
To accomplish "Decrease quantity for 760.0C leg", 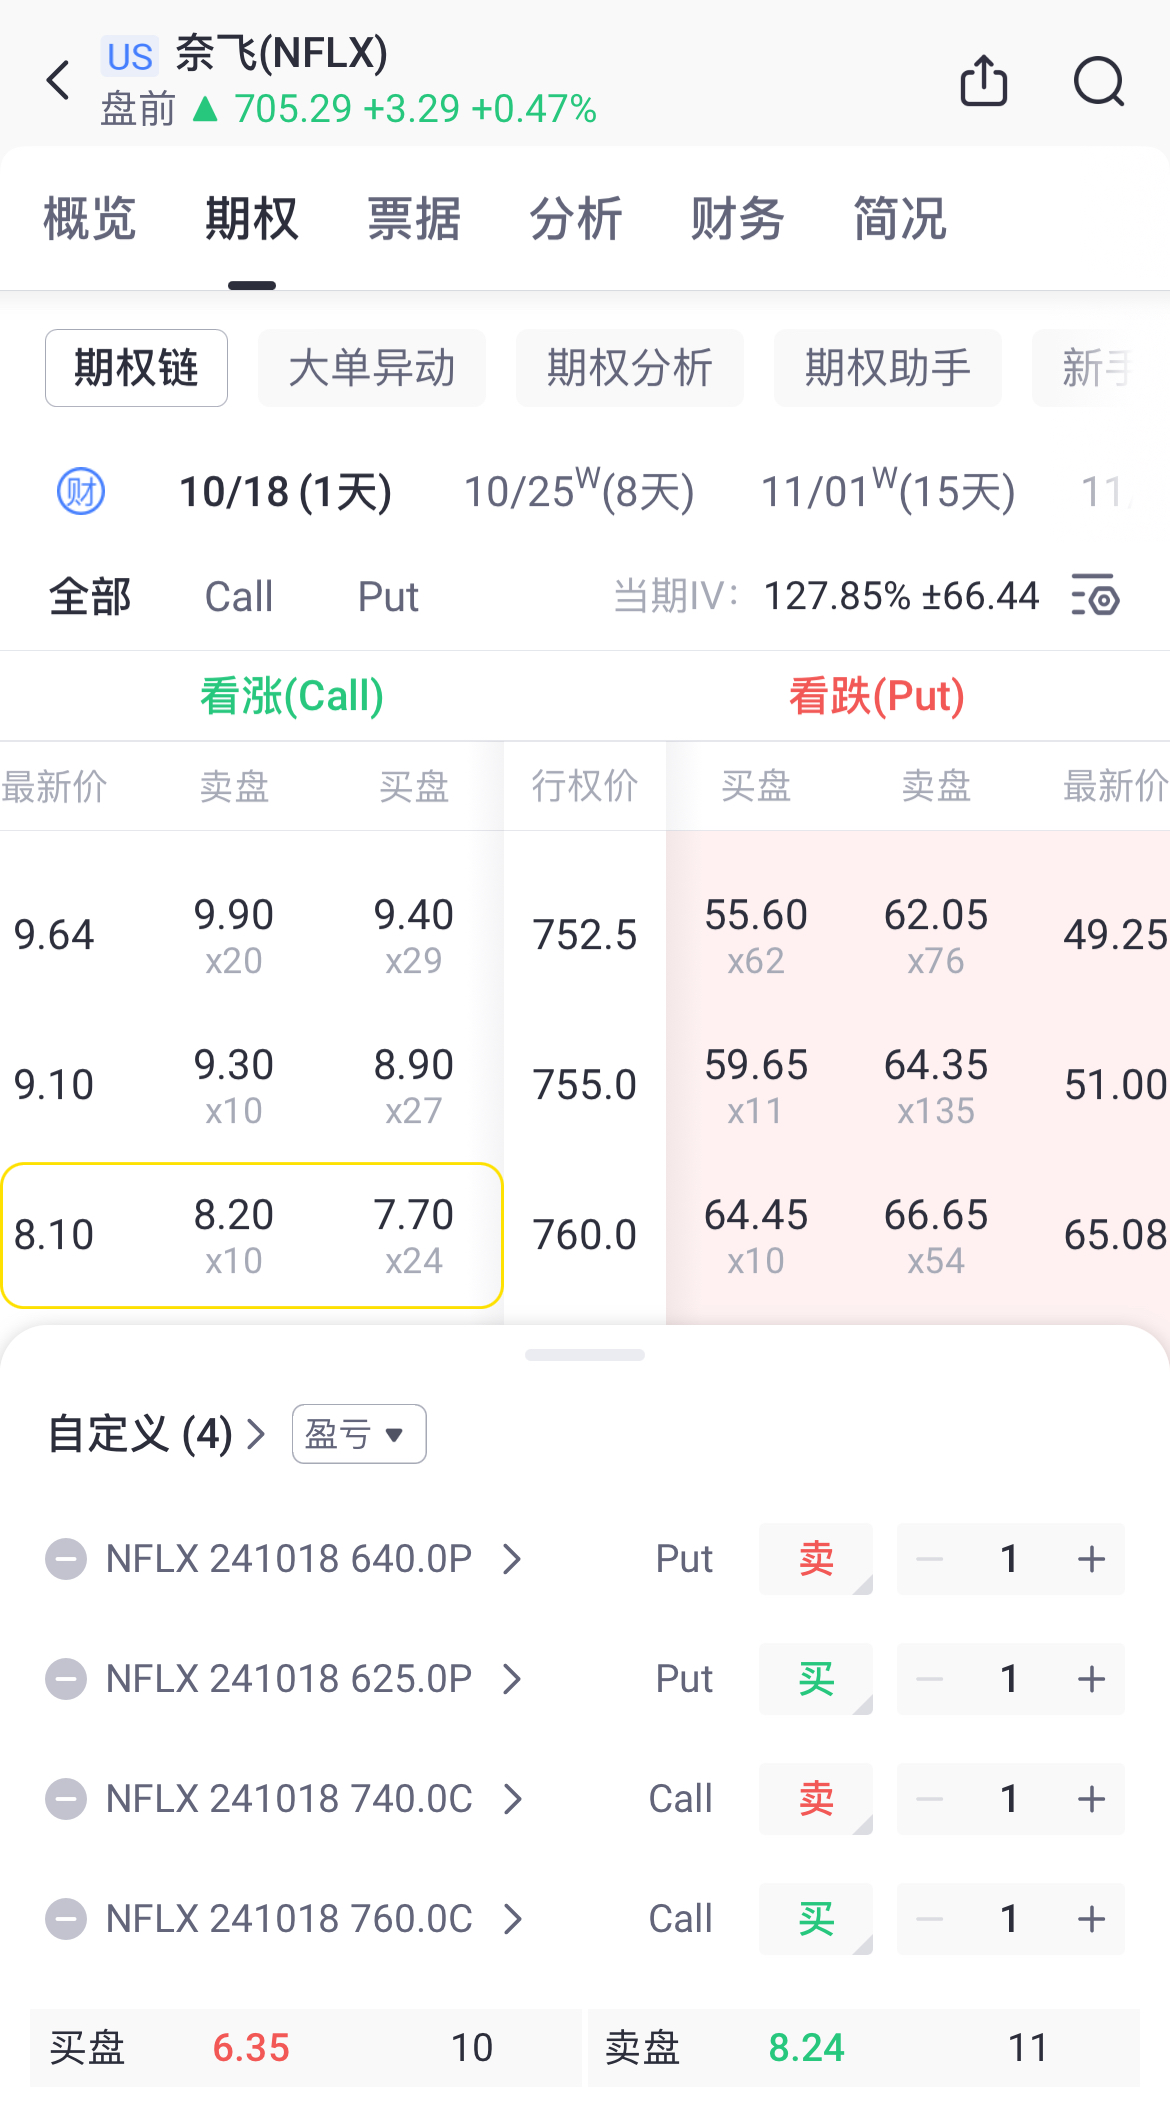I will (930, 1918).
